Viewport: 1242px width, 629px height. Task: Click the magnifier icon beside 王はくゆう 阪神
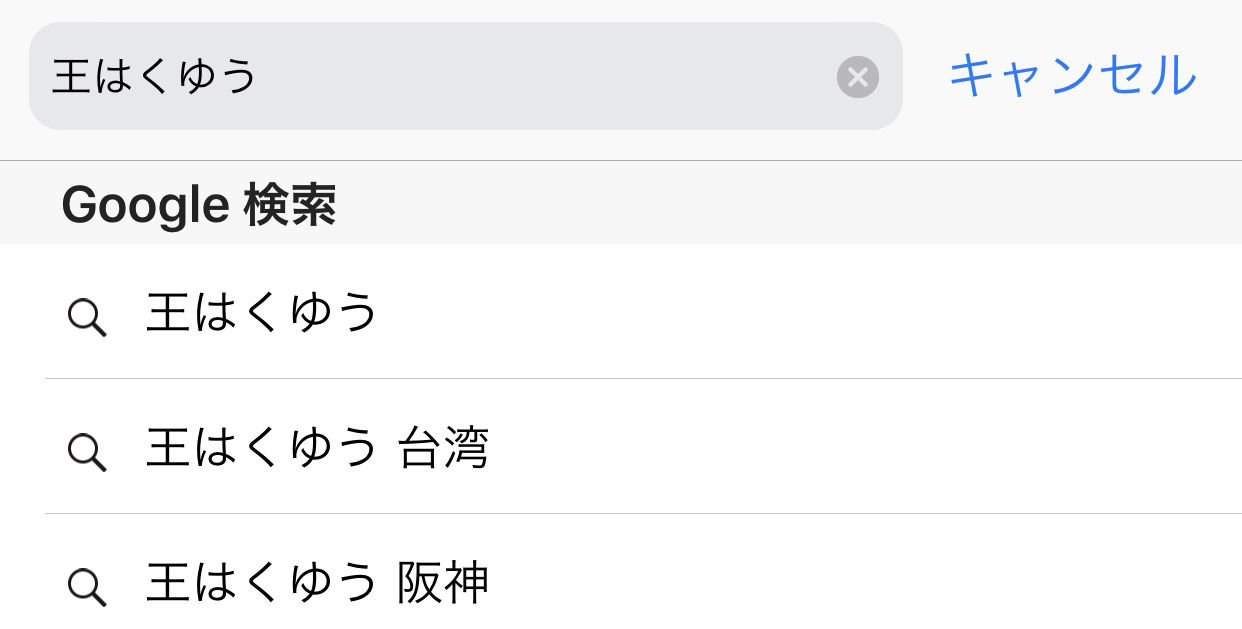click(x=87, y=586)
